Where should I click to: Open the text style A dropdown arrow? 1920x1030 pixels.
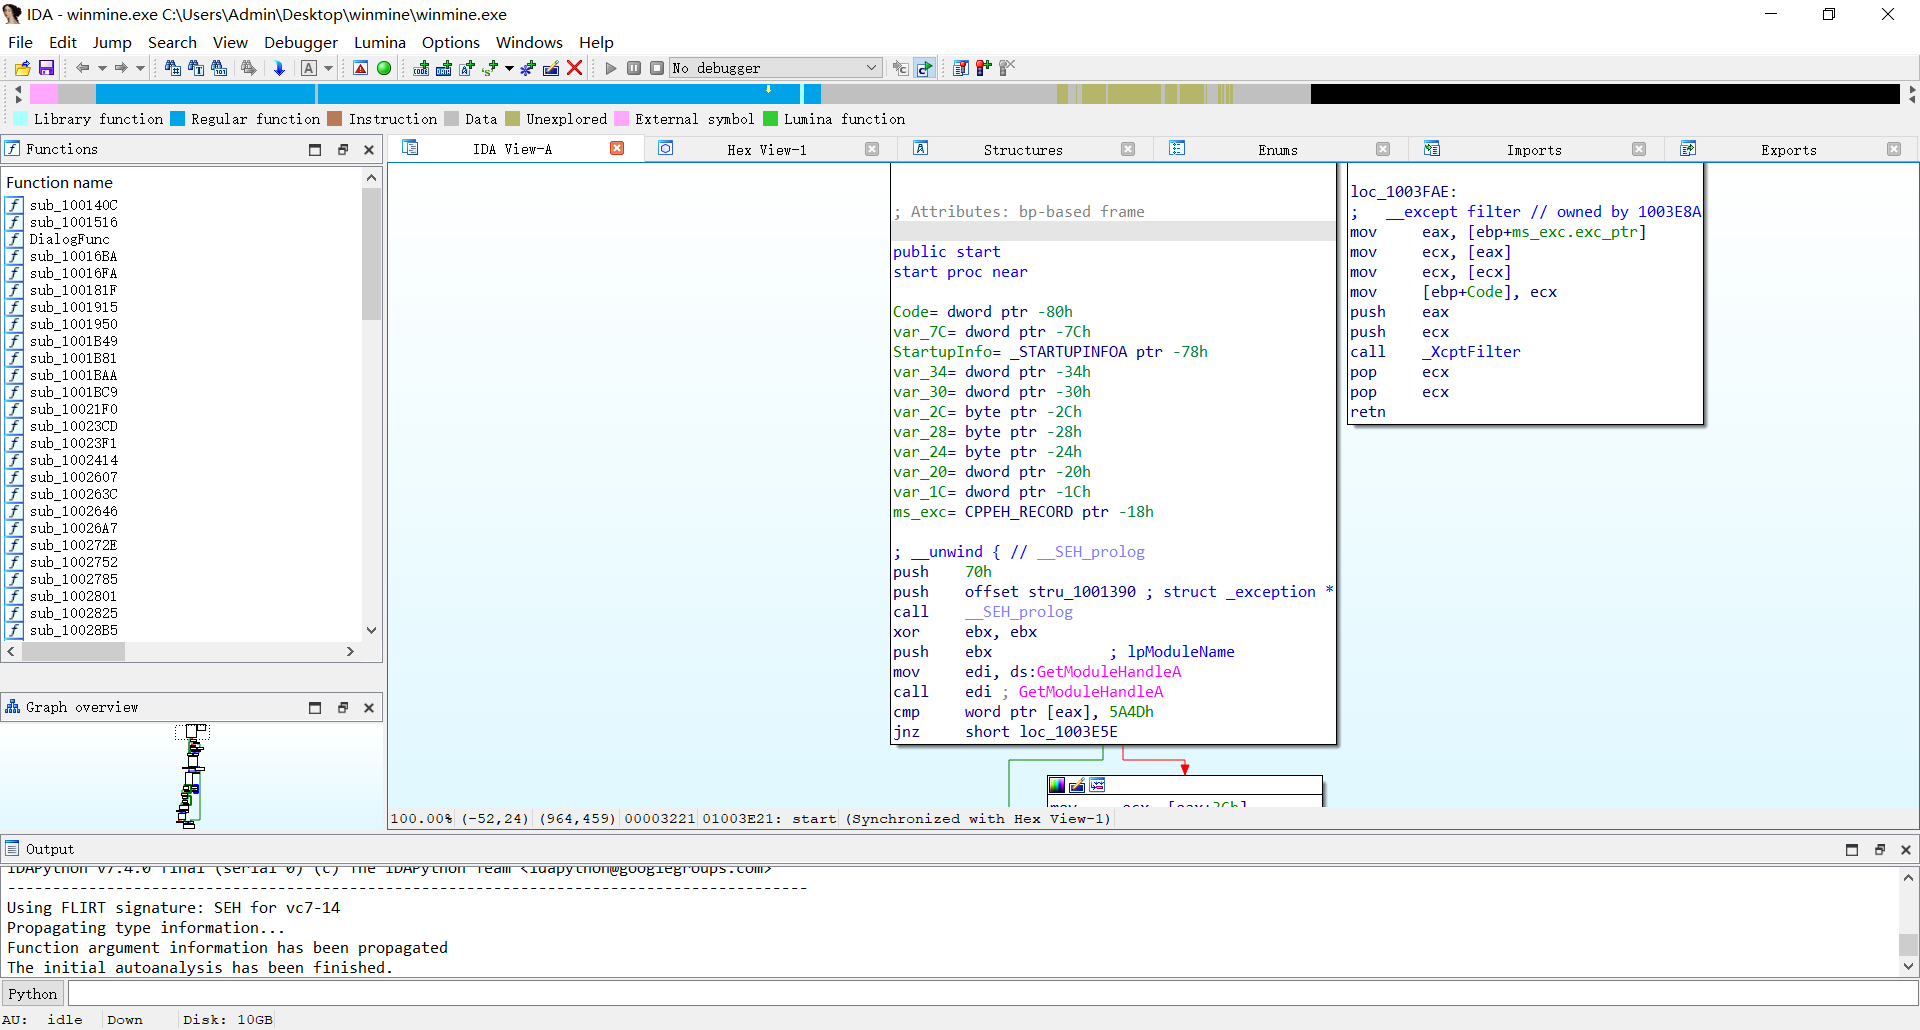tap(328, 68)
